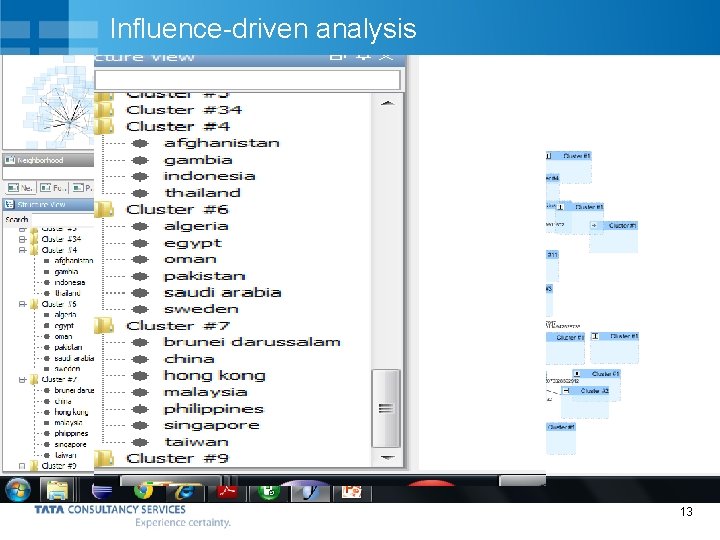This screenshot has width=720, height=540.
Task: Select 'singapore' in the enlarged tree
Action: tap(212, 426)
